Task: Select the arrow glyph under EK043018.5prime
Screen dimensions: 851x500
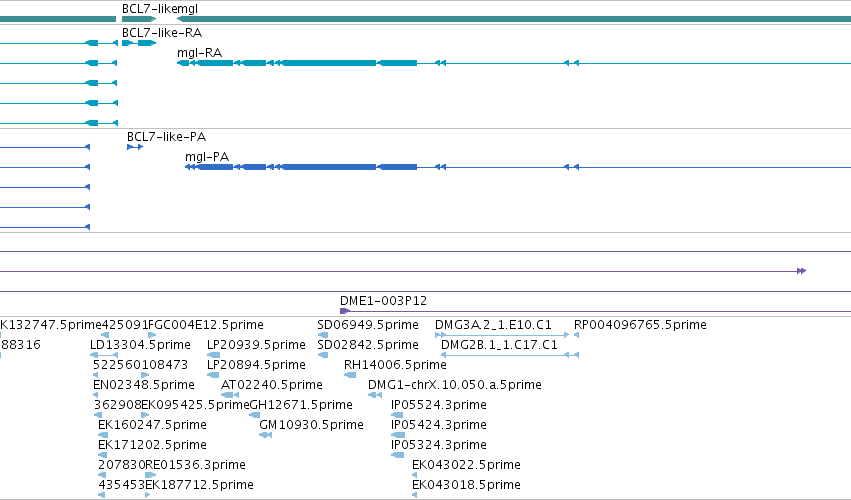Action: pyautogui.click(x=415, y=495)
